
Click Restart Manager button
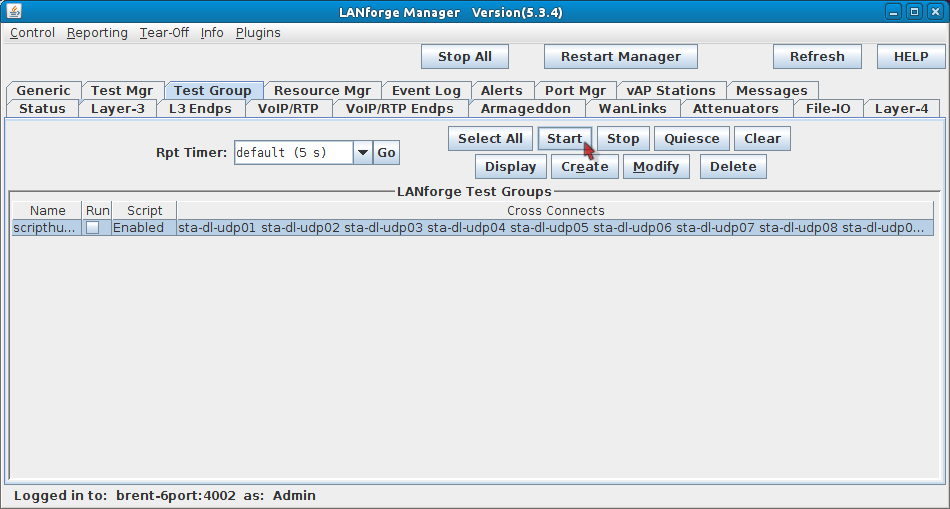[621, 57]
